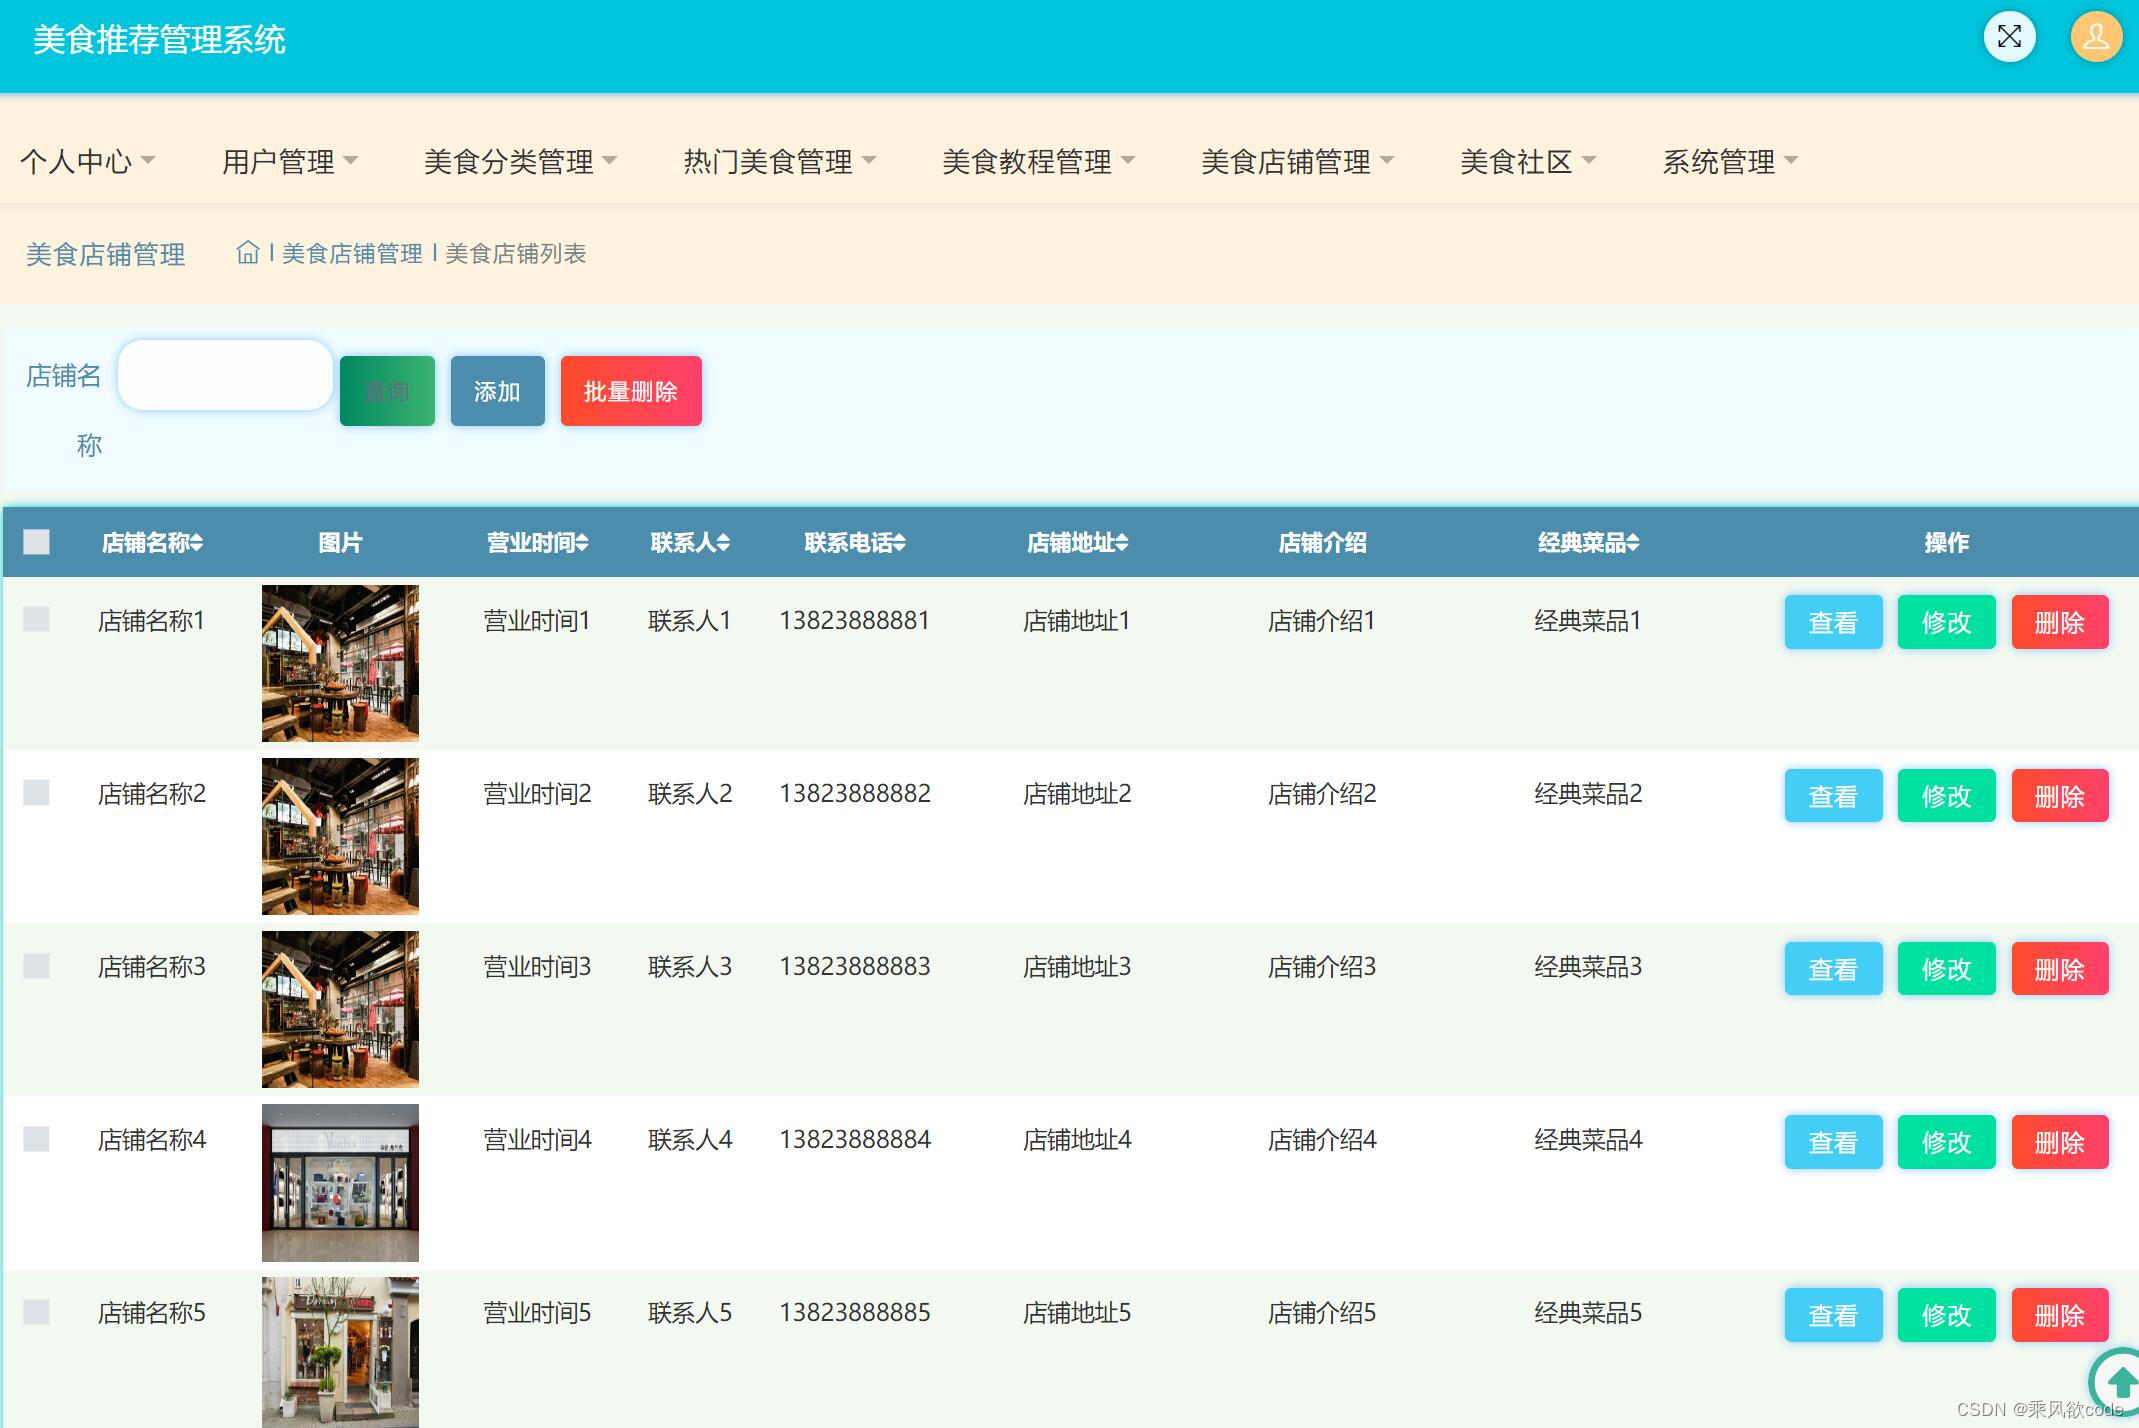Click 修改 for 店铺名称2 row
The width and height of the screenshot is (2139, 1428).
pos(1946,796)
